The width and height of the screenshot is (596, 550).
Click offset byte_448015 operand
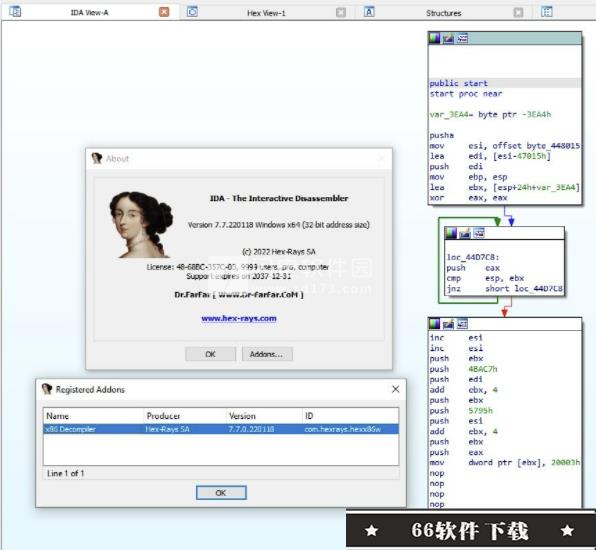point(536,146)
